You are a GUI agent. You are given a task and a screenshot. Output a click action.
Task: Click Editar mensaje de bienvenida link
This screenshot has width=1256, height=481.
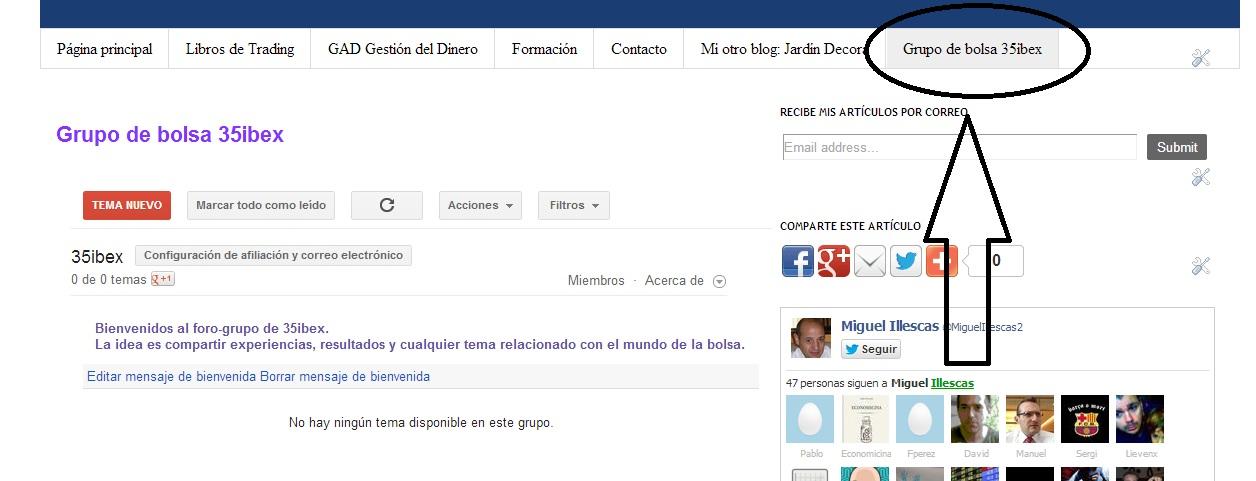pyautogui.click(x=171, y=377)
